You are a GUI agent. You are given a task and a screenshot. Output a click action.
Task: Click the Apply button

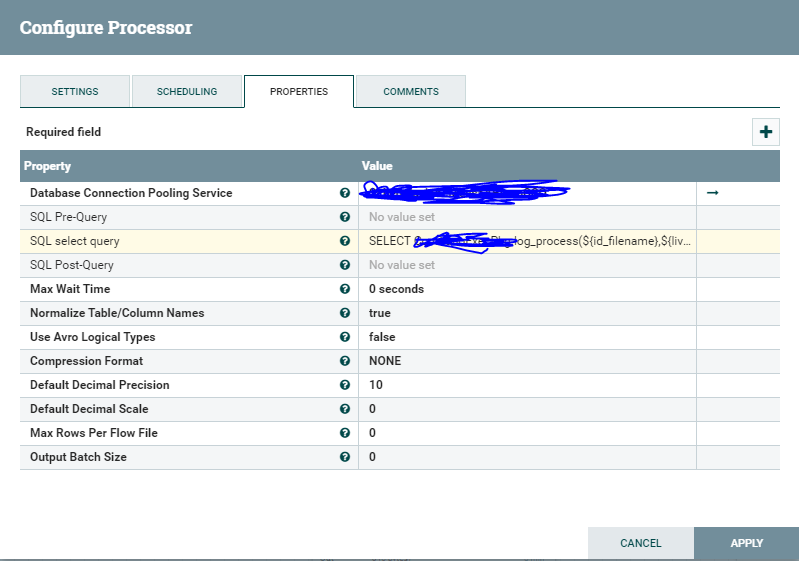[747, 543]
